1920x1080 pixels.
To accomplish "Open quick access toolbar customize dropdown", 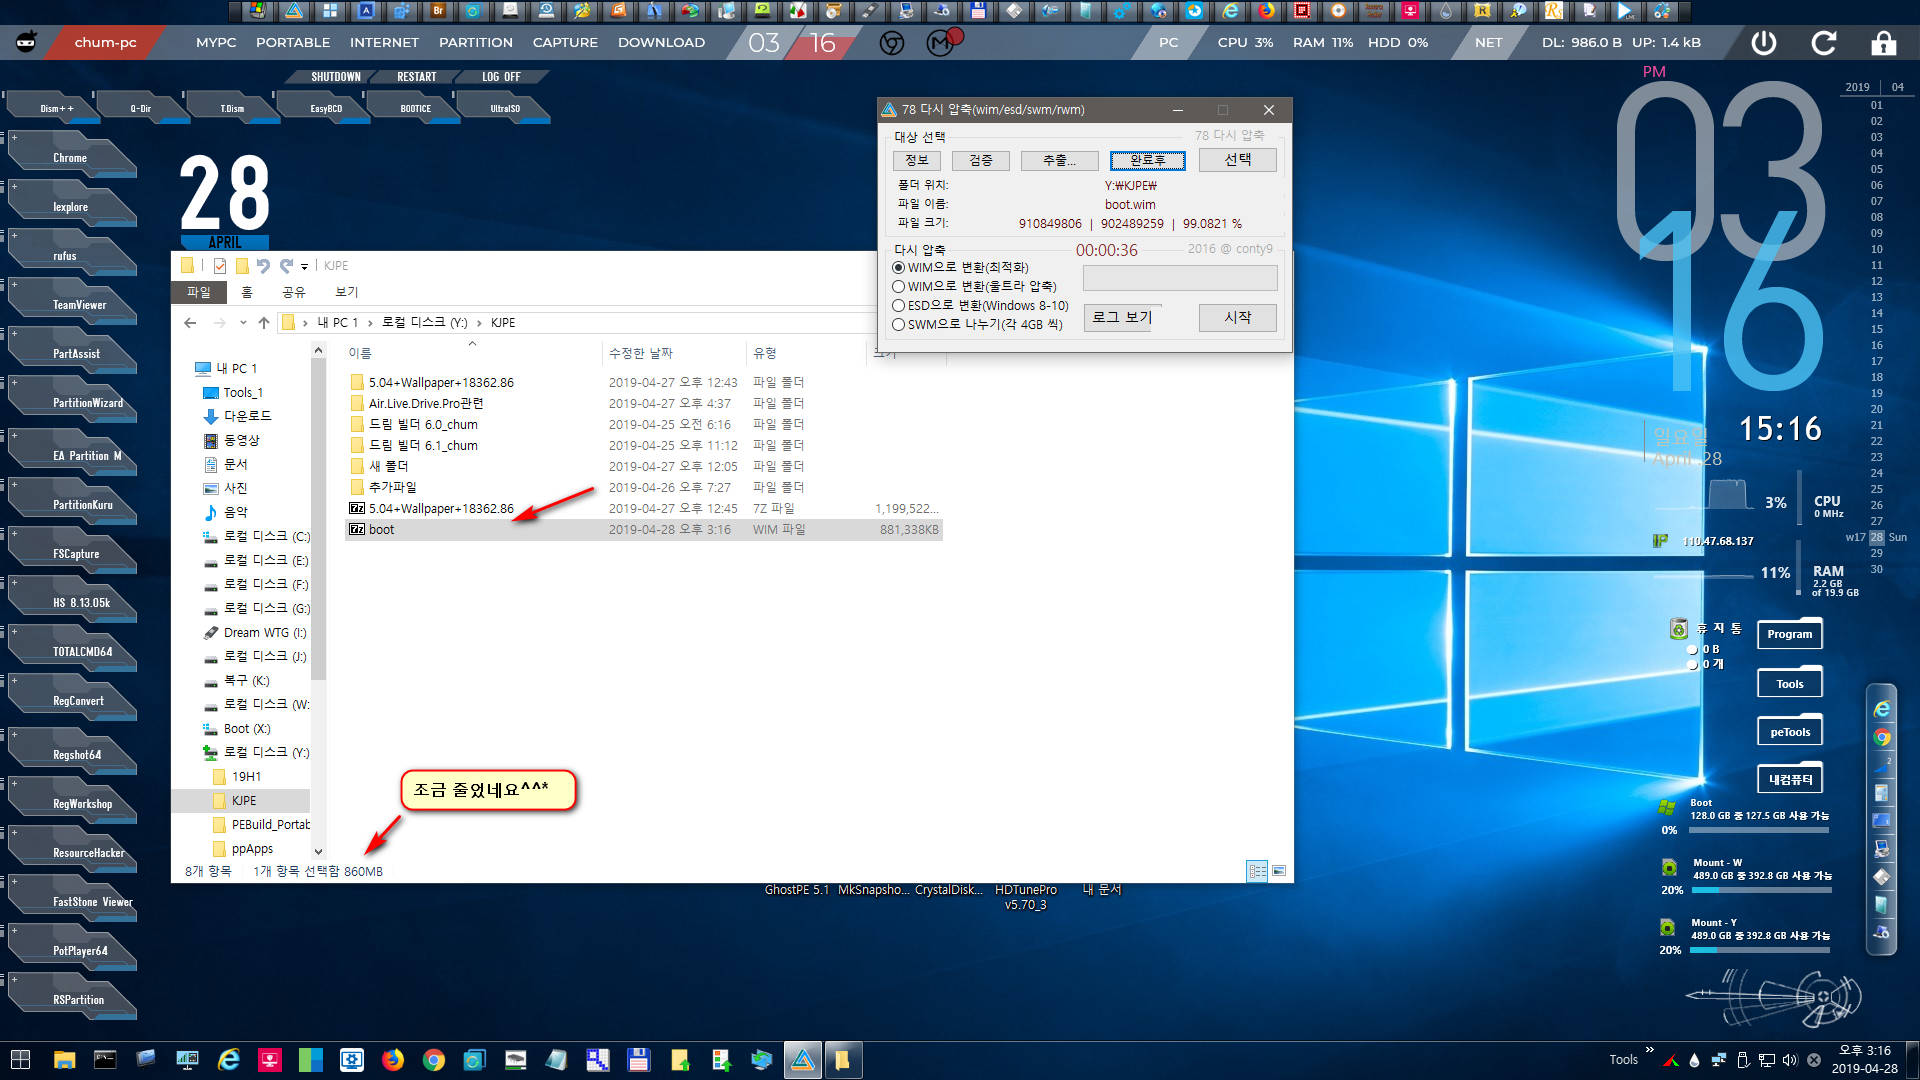I will (x=305, y=267).
